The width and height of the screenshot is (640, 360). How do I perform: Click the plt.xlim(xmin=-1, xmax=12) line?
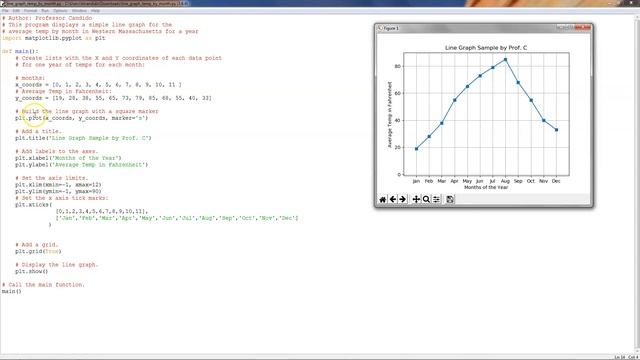[58, 184]
